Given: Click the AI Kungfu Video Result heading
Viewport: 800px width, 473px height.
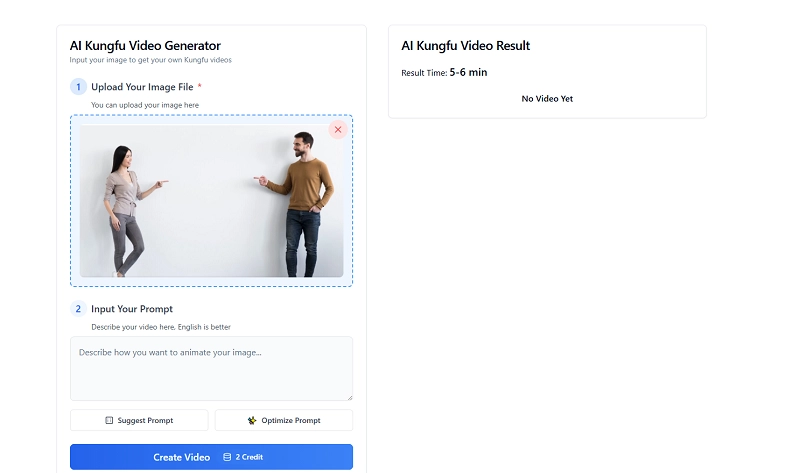Looking at the screenshot, I should point(465,45).
